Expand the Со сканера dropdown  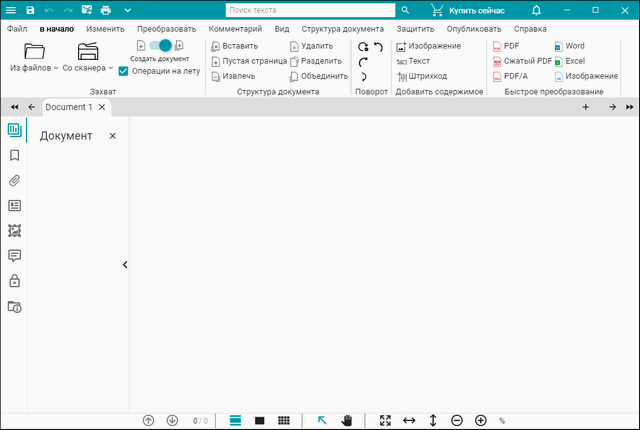[87, 68]
